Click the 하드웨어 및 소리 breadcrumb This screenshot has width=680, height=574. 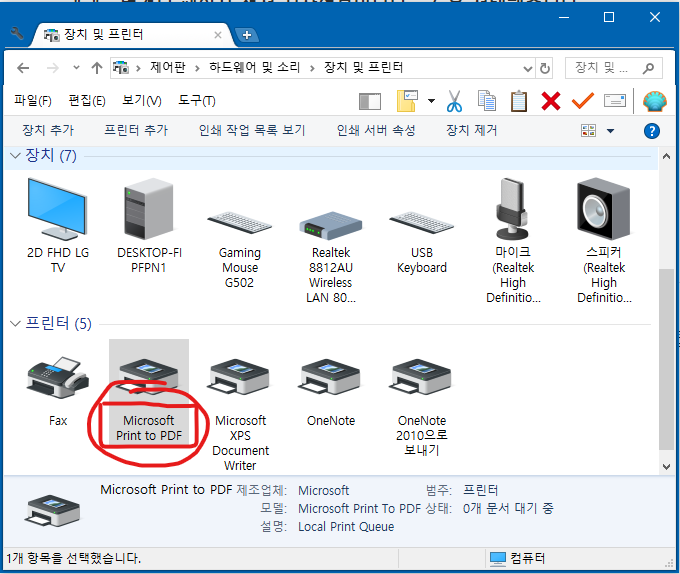point(255,68)
